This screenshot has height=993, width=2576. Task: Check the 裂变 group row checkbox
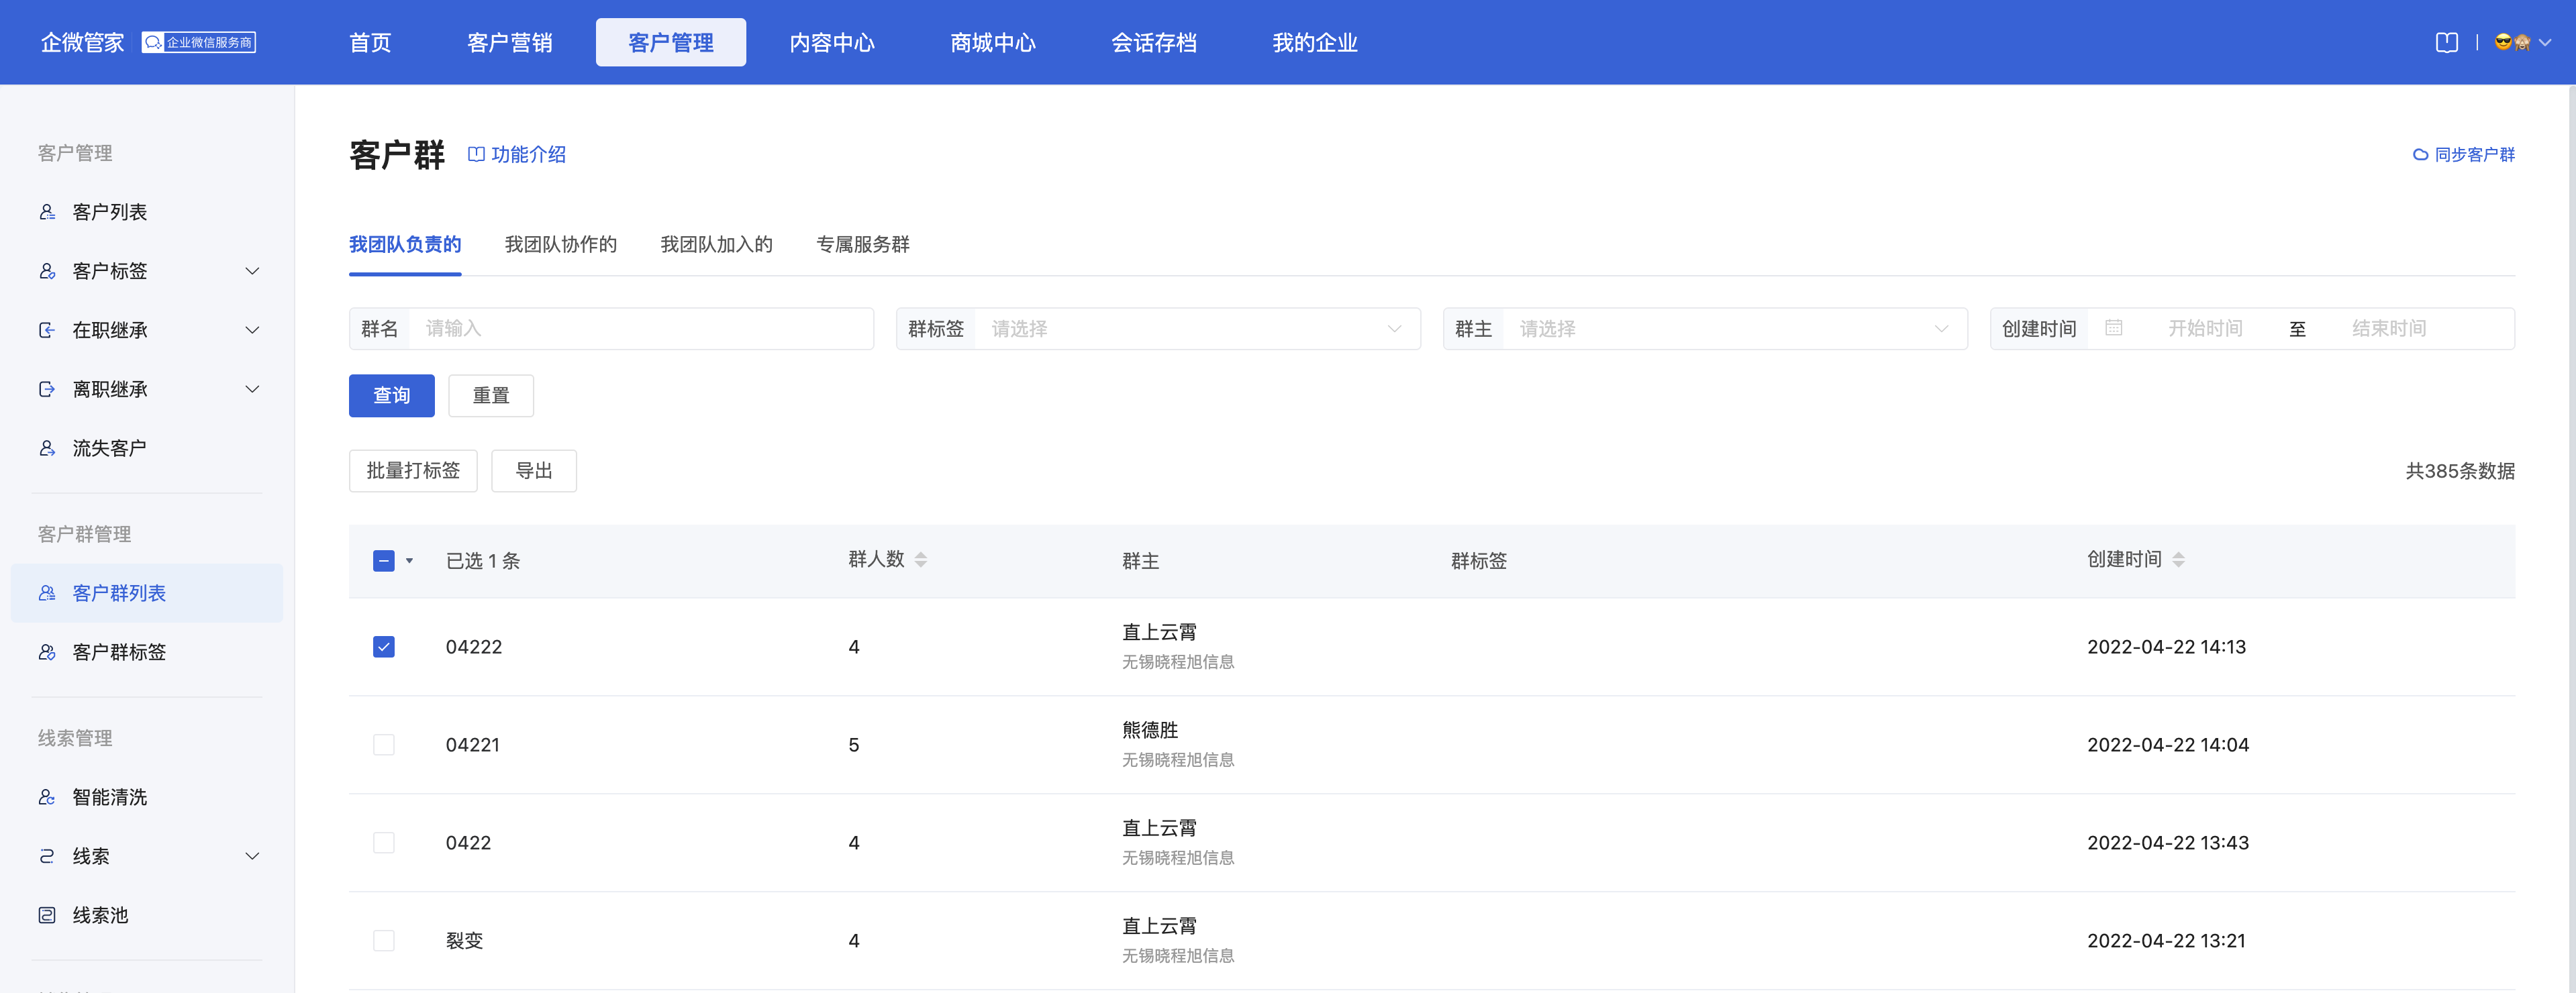pyautogui.click(x=384, y=941)
